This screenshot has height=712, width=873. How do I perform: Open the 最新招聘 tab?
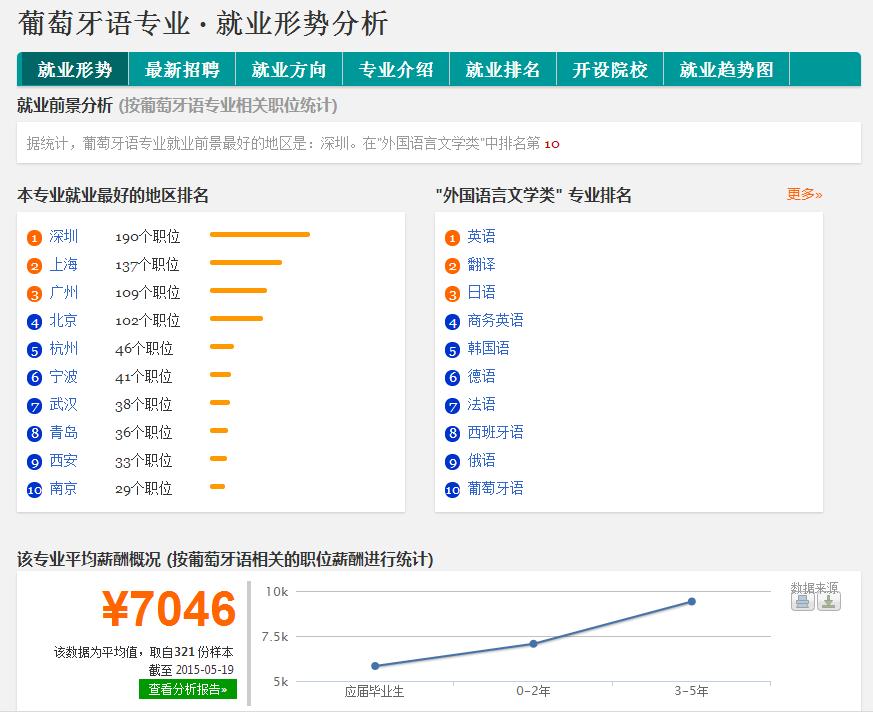tap(182, 70)
